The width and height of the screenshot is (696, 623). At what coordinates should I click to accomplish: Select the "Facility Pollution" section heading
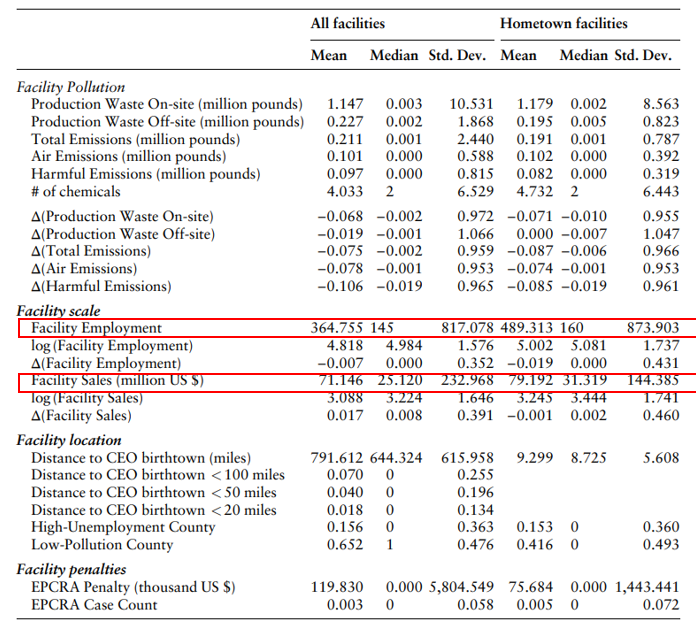(x=71, y=88)
